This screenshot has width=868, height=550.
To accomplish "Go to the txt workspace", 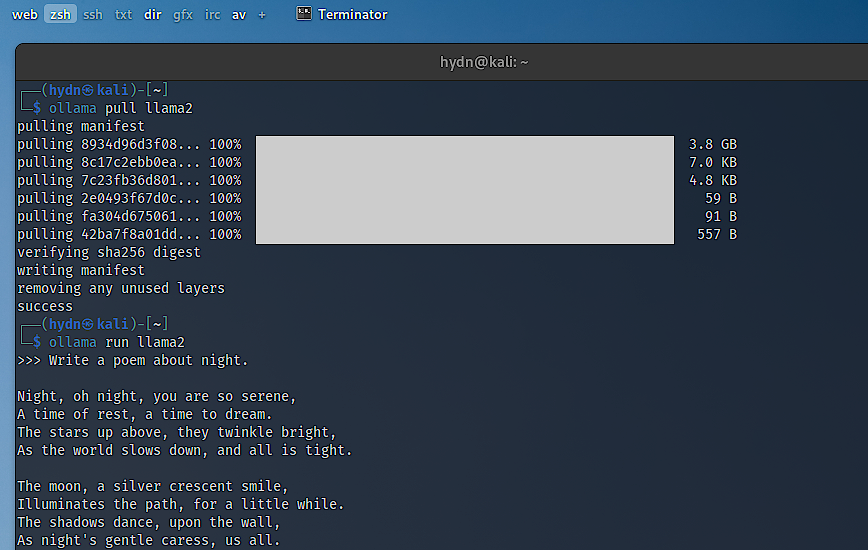I will pyautogui.click(x=123, y=15).
